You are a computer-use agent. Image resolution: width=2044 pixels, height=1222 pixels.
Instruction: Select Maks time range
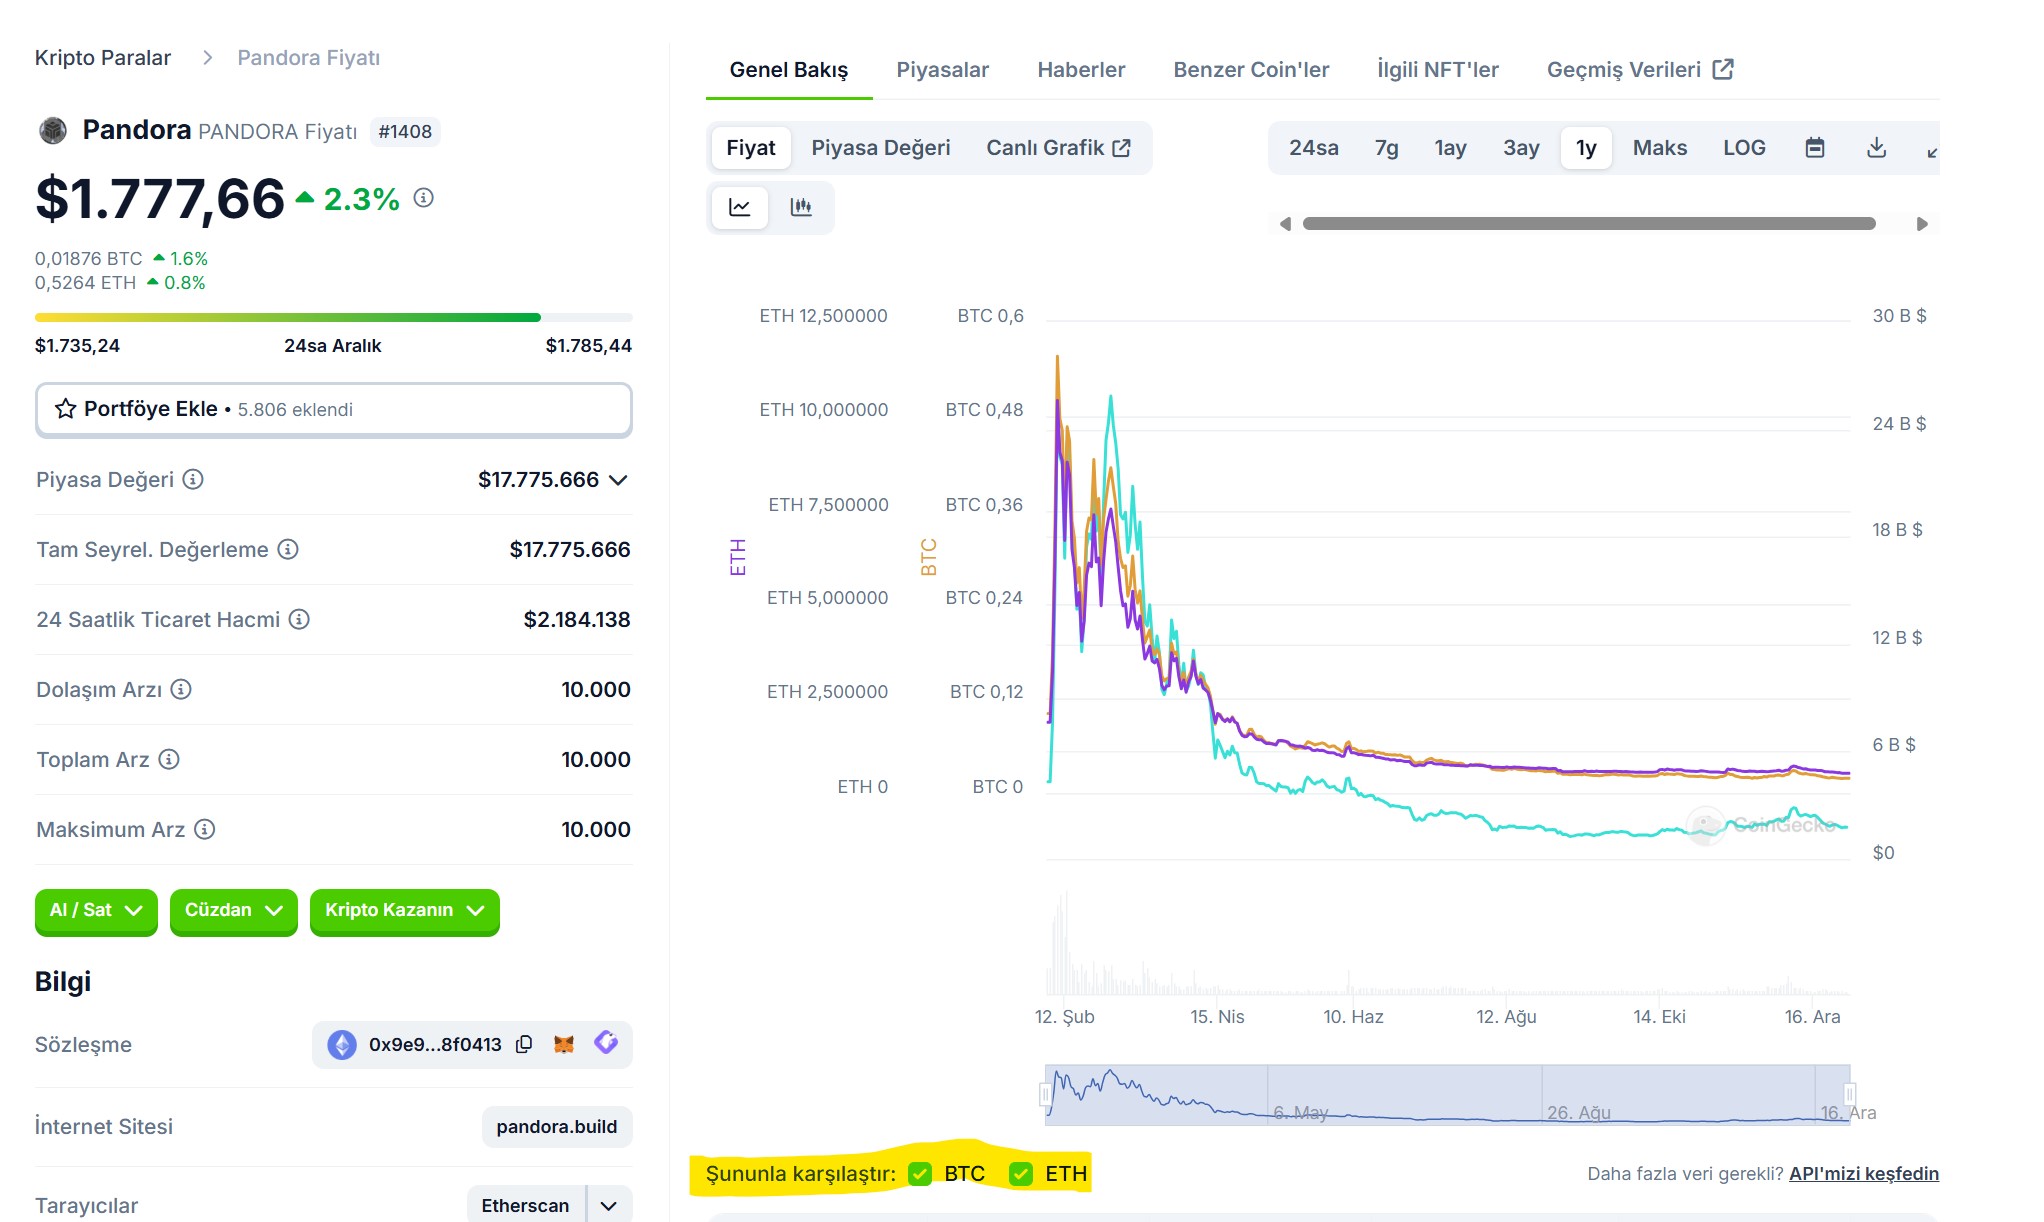1660,148
